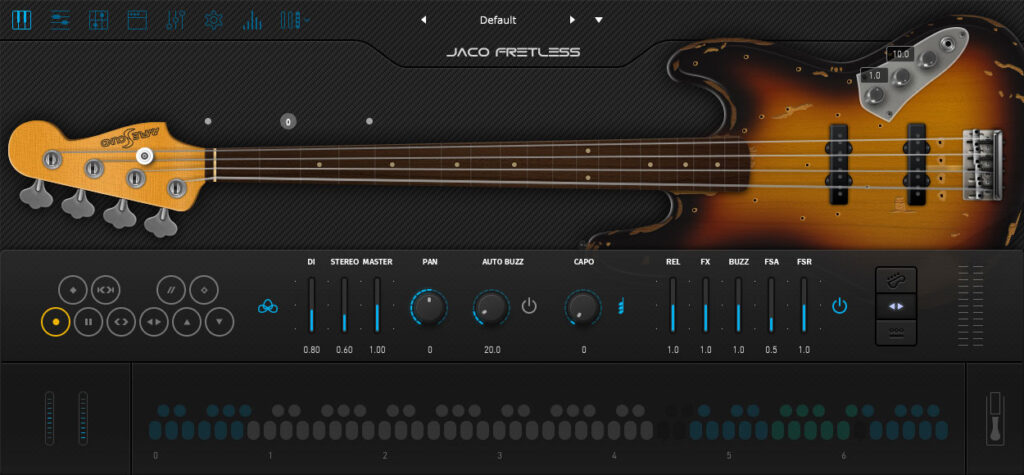This screenshot has height=475, width=1024.
Task: Adjust the FSA slider
Action: [x=771, y=305]
